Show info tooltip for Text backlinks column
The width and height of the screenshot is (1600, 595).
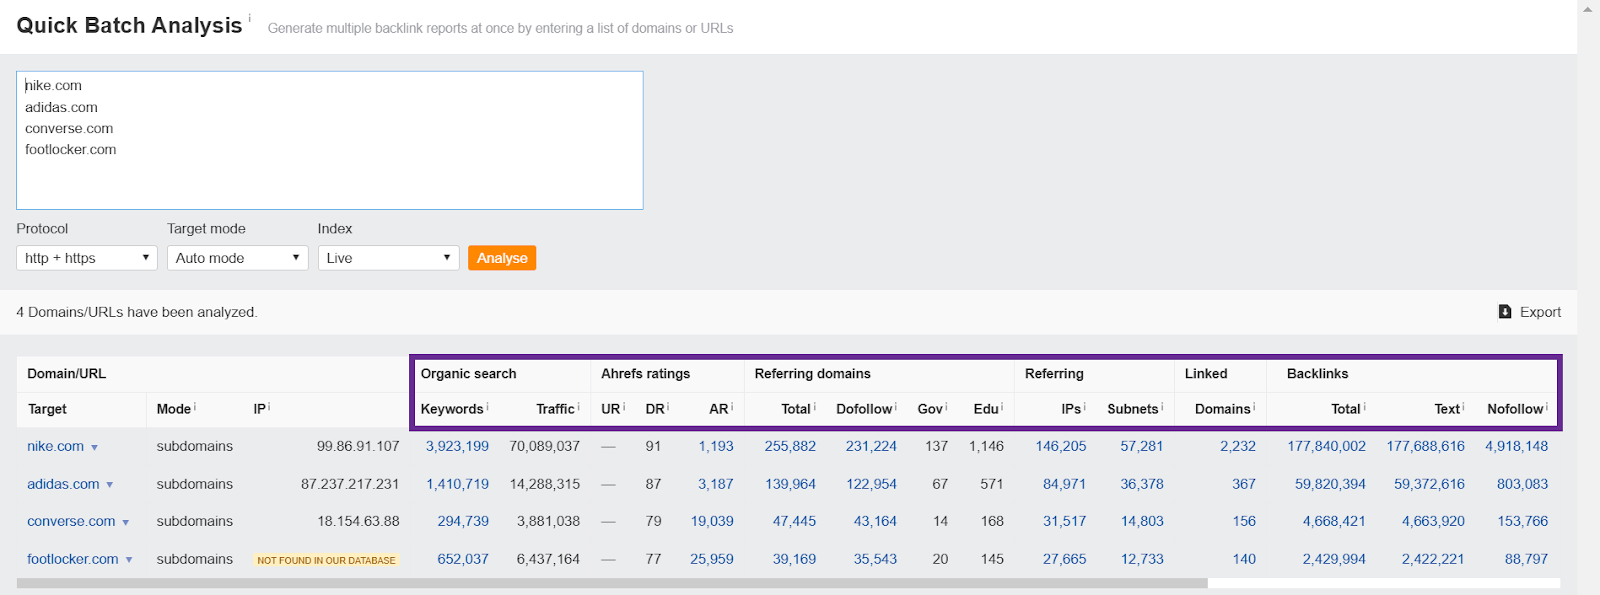point(1465,406)
